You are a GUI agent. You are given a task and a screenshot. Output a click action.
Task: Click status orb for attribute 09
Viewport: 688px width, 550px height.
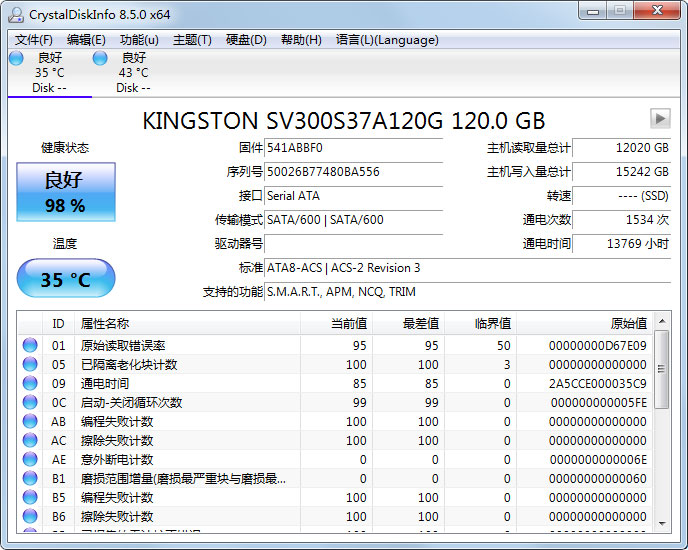pos(30,383)
